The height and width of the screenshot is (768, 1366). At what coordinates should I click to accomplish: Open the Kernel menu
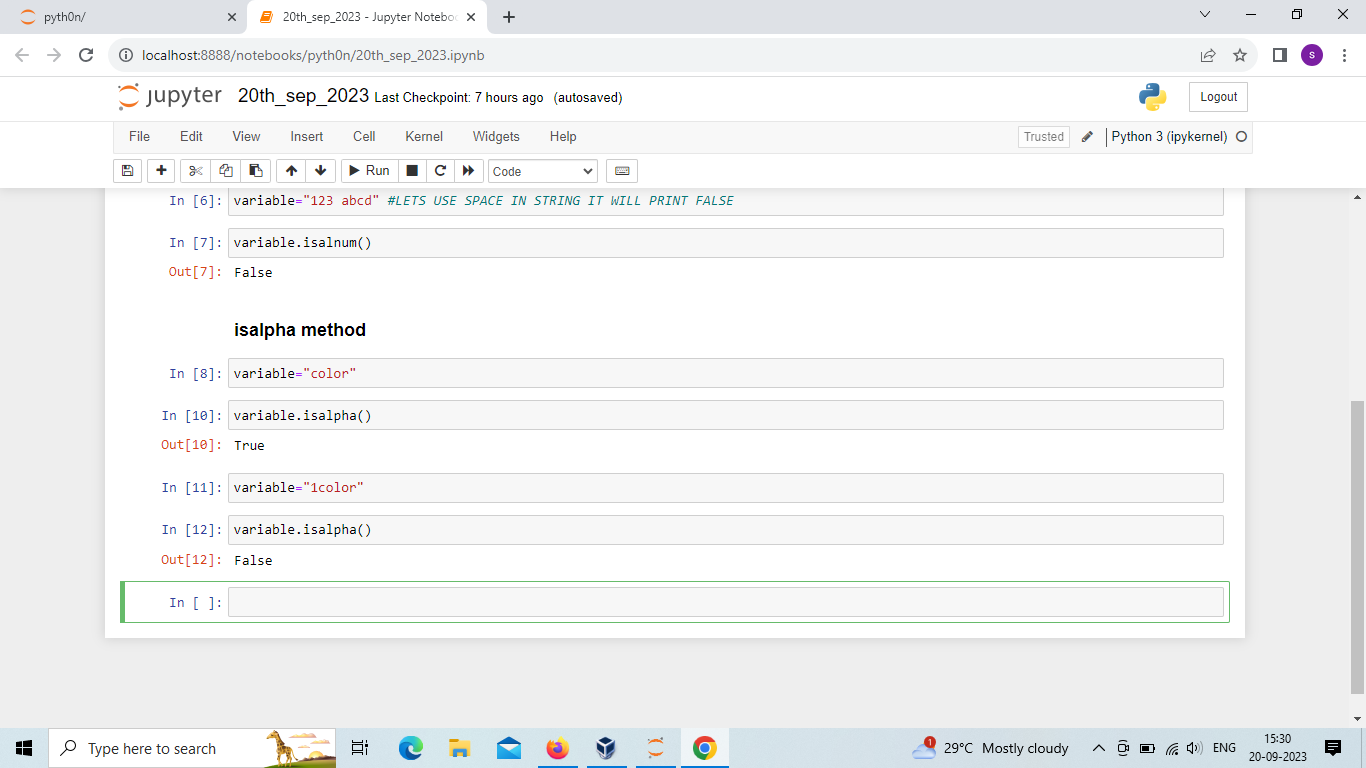tap(423, 136)
